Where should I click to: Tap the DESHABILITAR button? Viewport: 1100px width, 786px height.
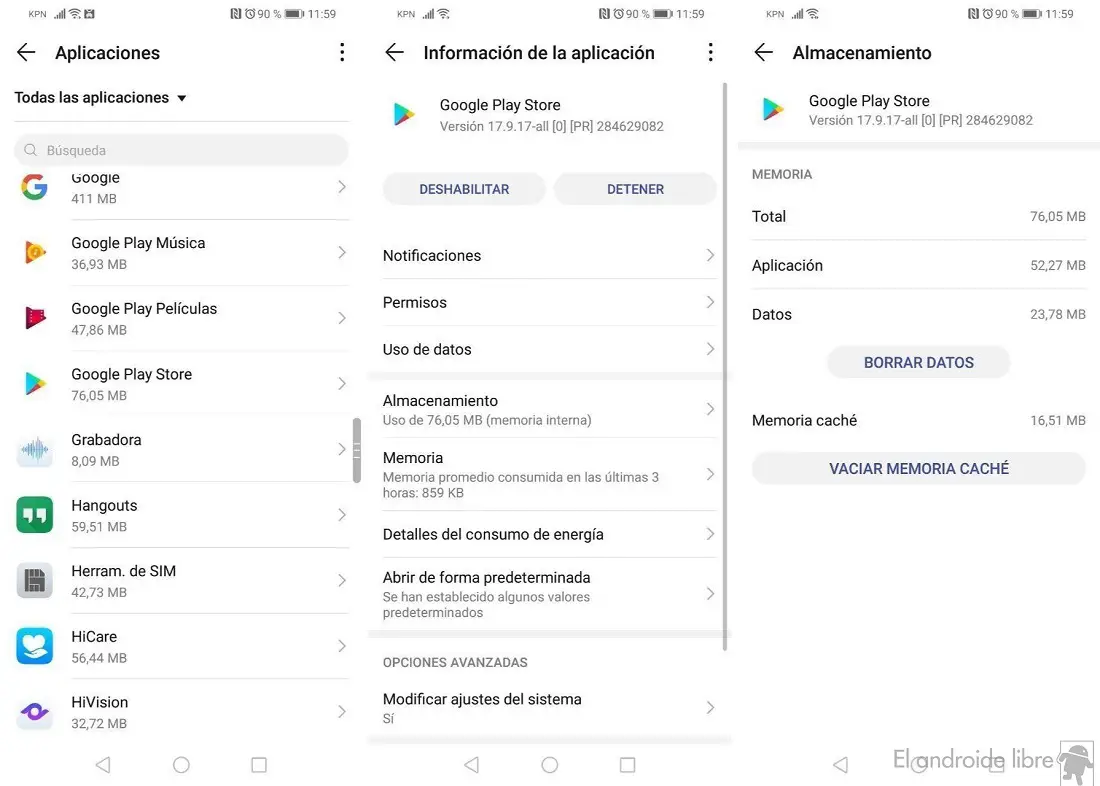(464, 189)
